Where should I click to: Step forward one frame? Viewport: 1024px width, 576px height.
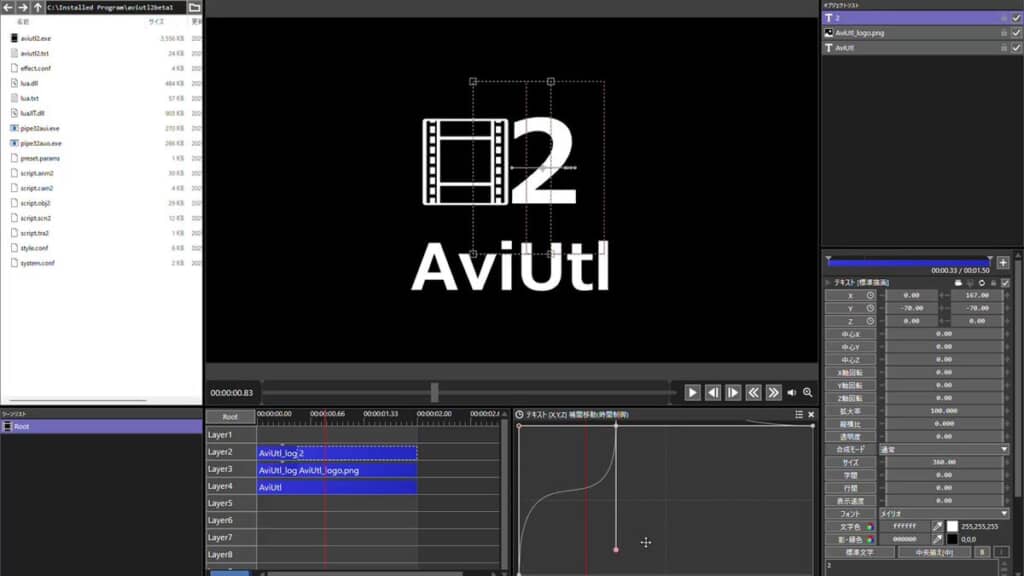733,392
